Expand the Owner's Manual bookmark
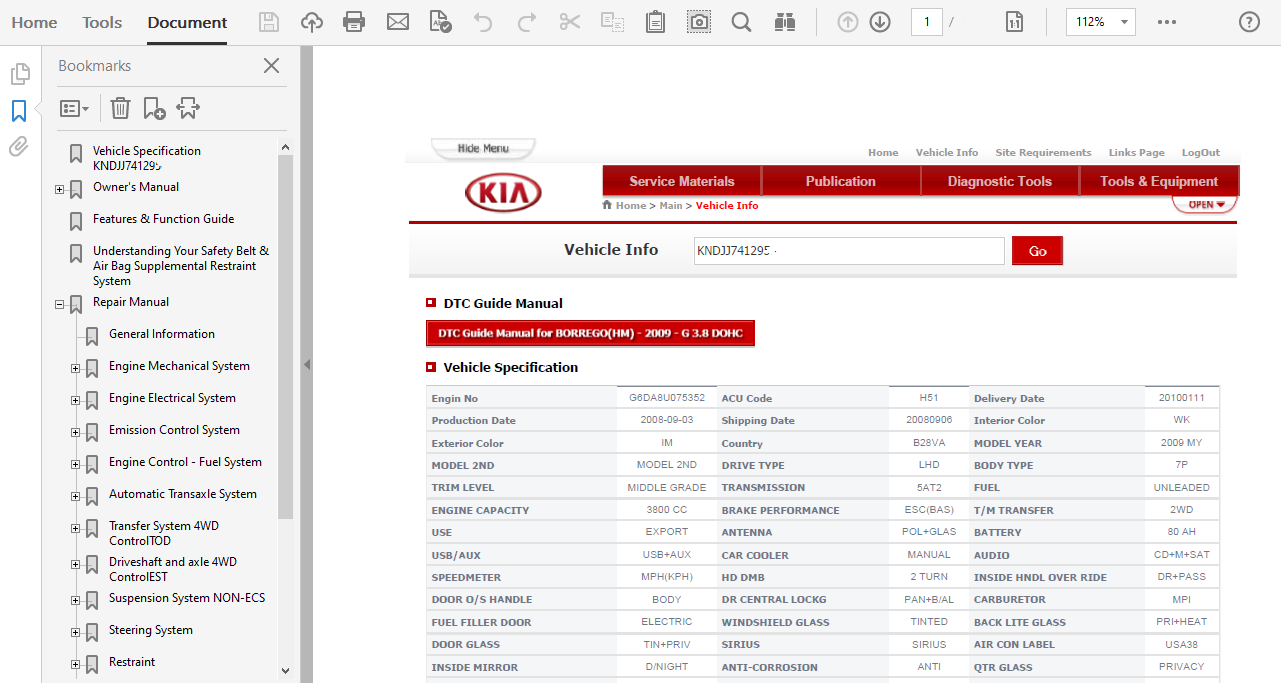This screenshot has width=1281, height=683. tap(60, 189)
